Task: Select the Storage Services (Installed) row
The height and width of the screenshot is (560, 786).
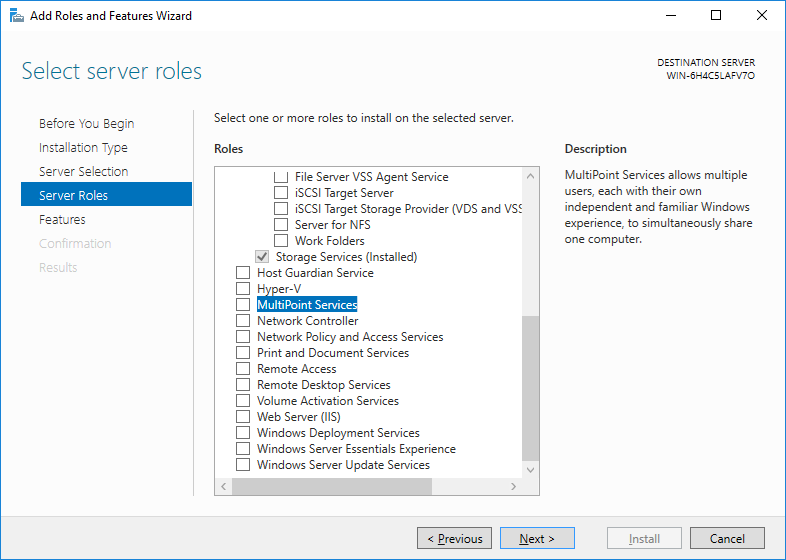Action: point(346,257)
